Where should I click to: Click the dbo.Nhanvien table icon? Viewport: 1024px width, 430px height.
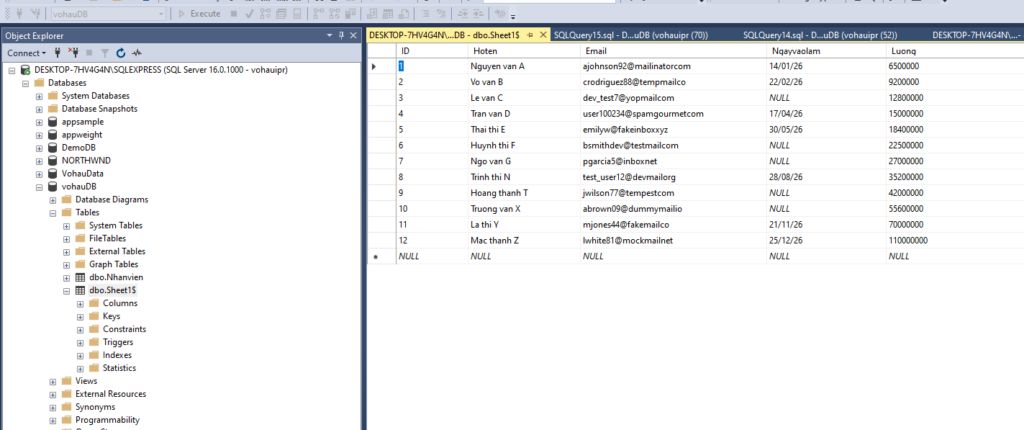[80, 277]
